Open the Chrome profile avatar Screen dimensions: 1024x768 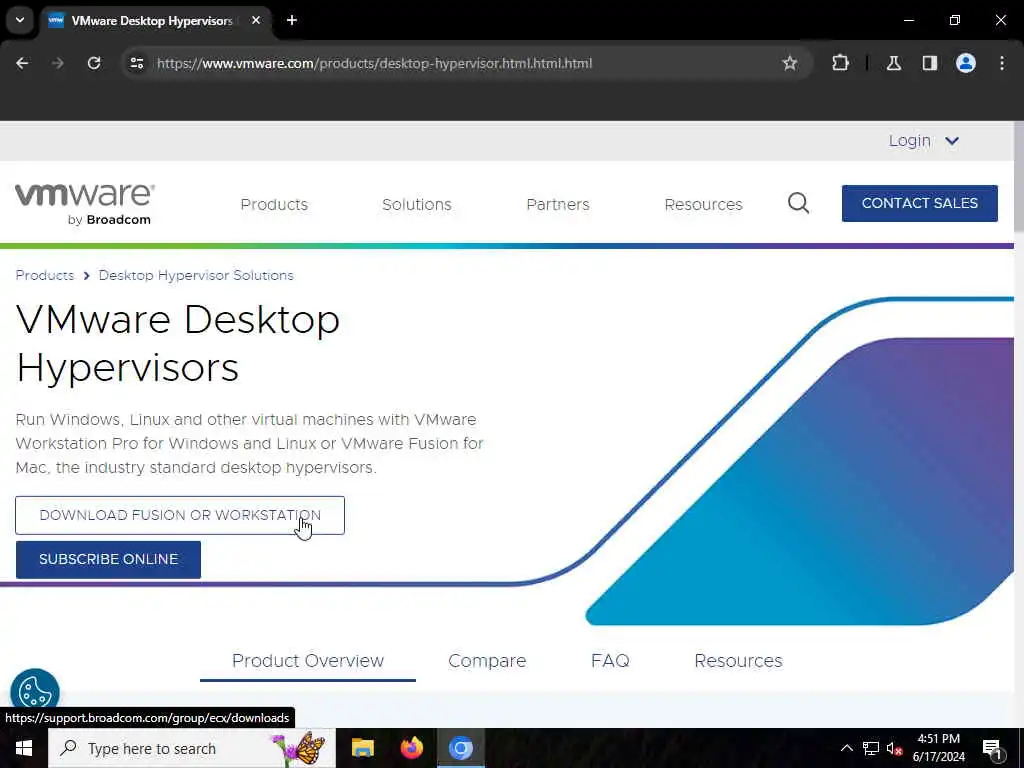[x=966, y=63]
